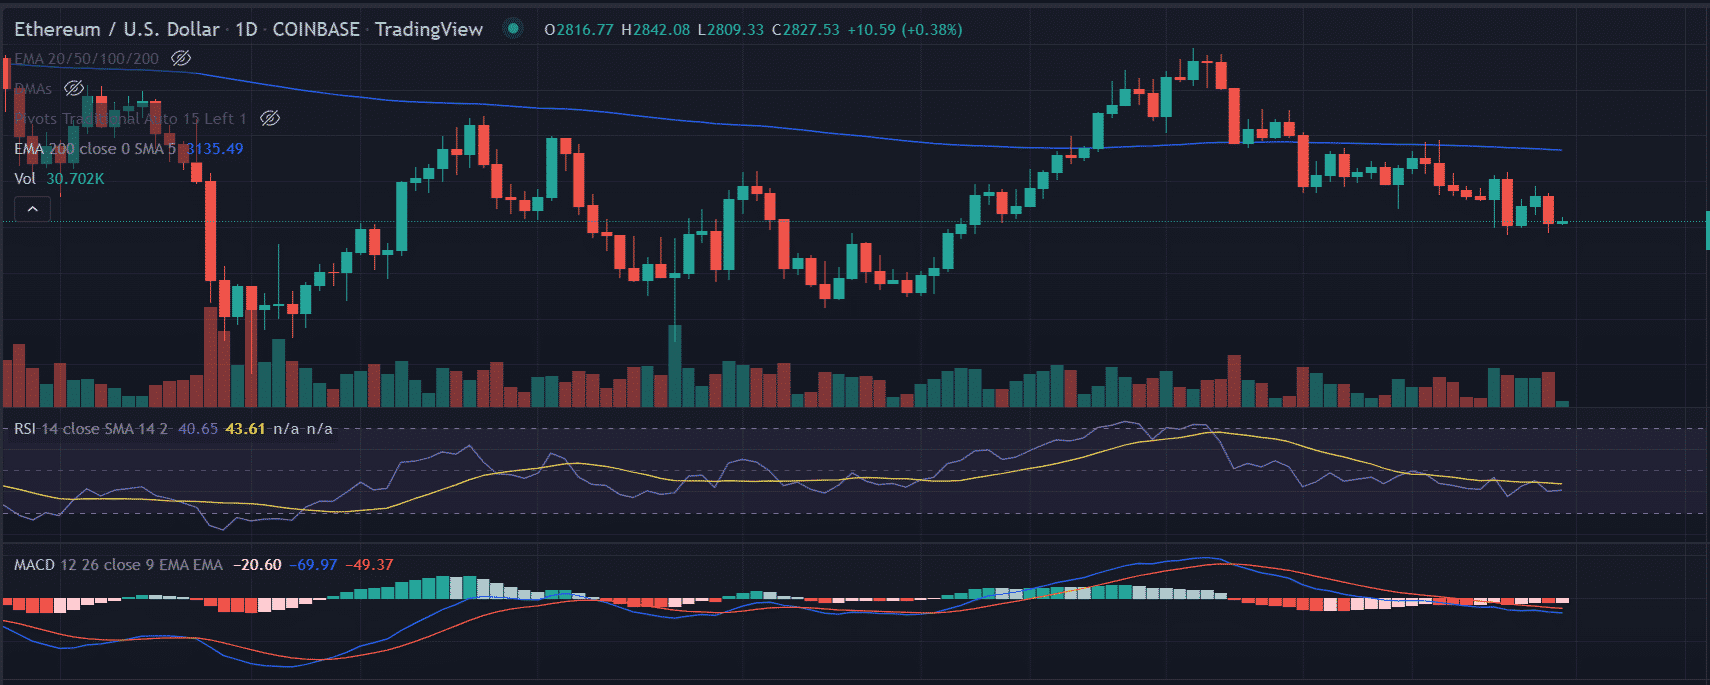Unhide the Pivots Traditional indicator

click(270, 119)
